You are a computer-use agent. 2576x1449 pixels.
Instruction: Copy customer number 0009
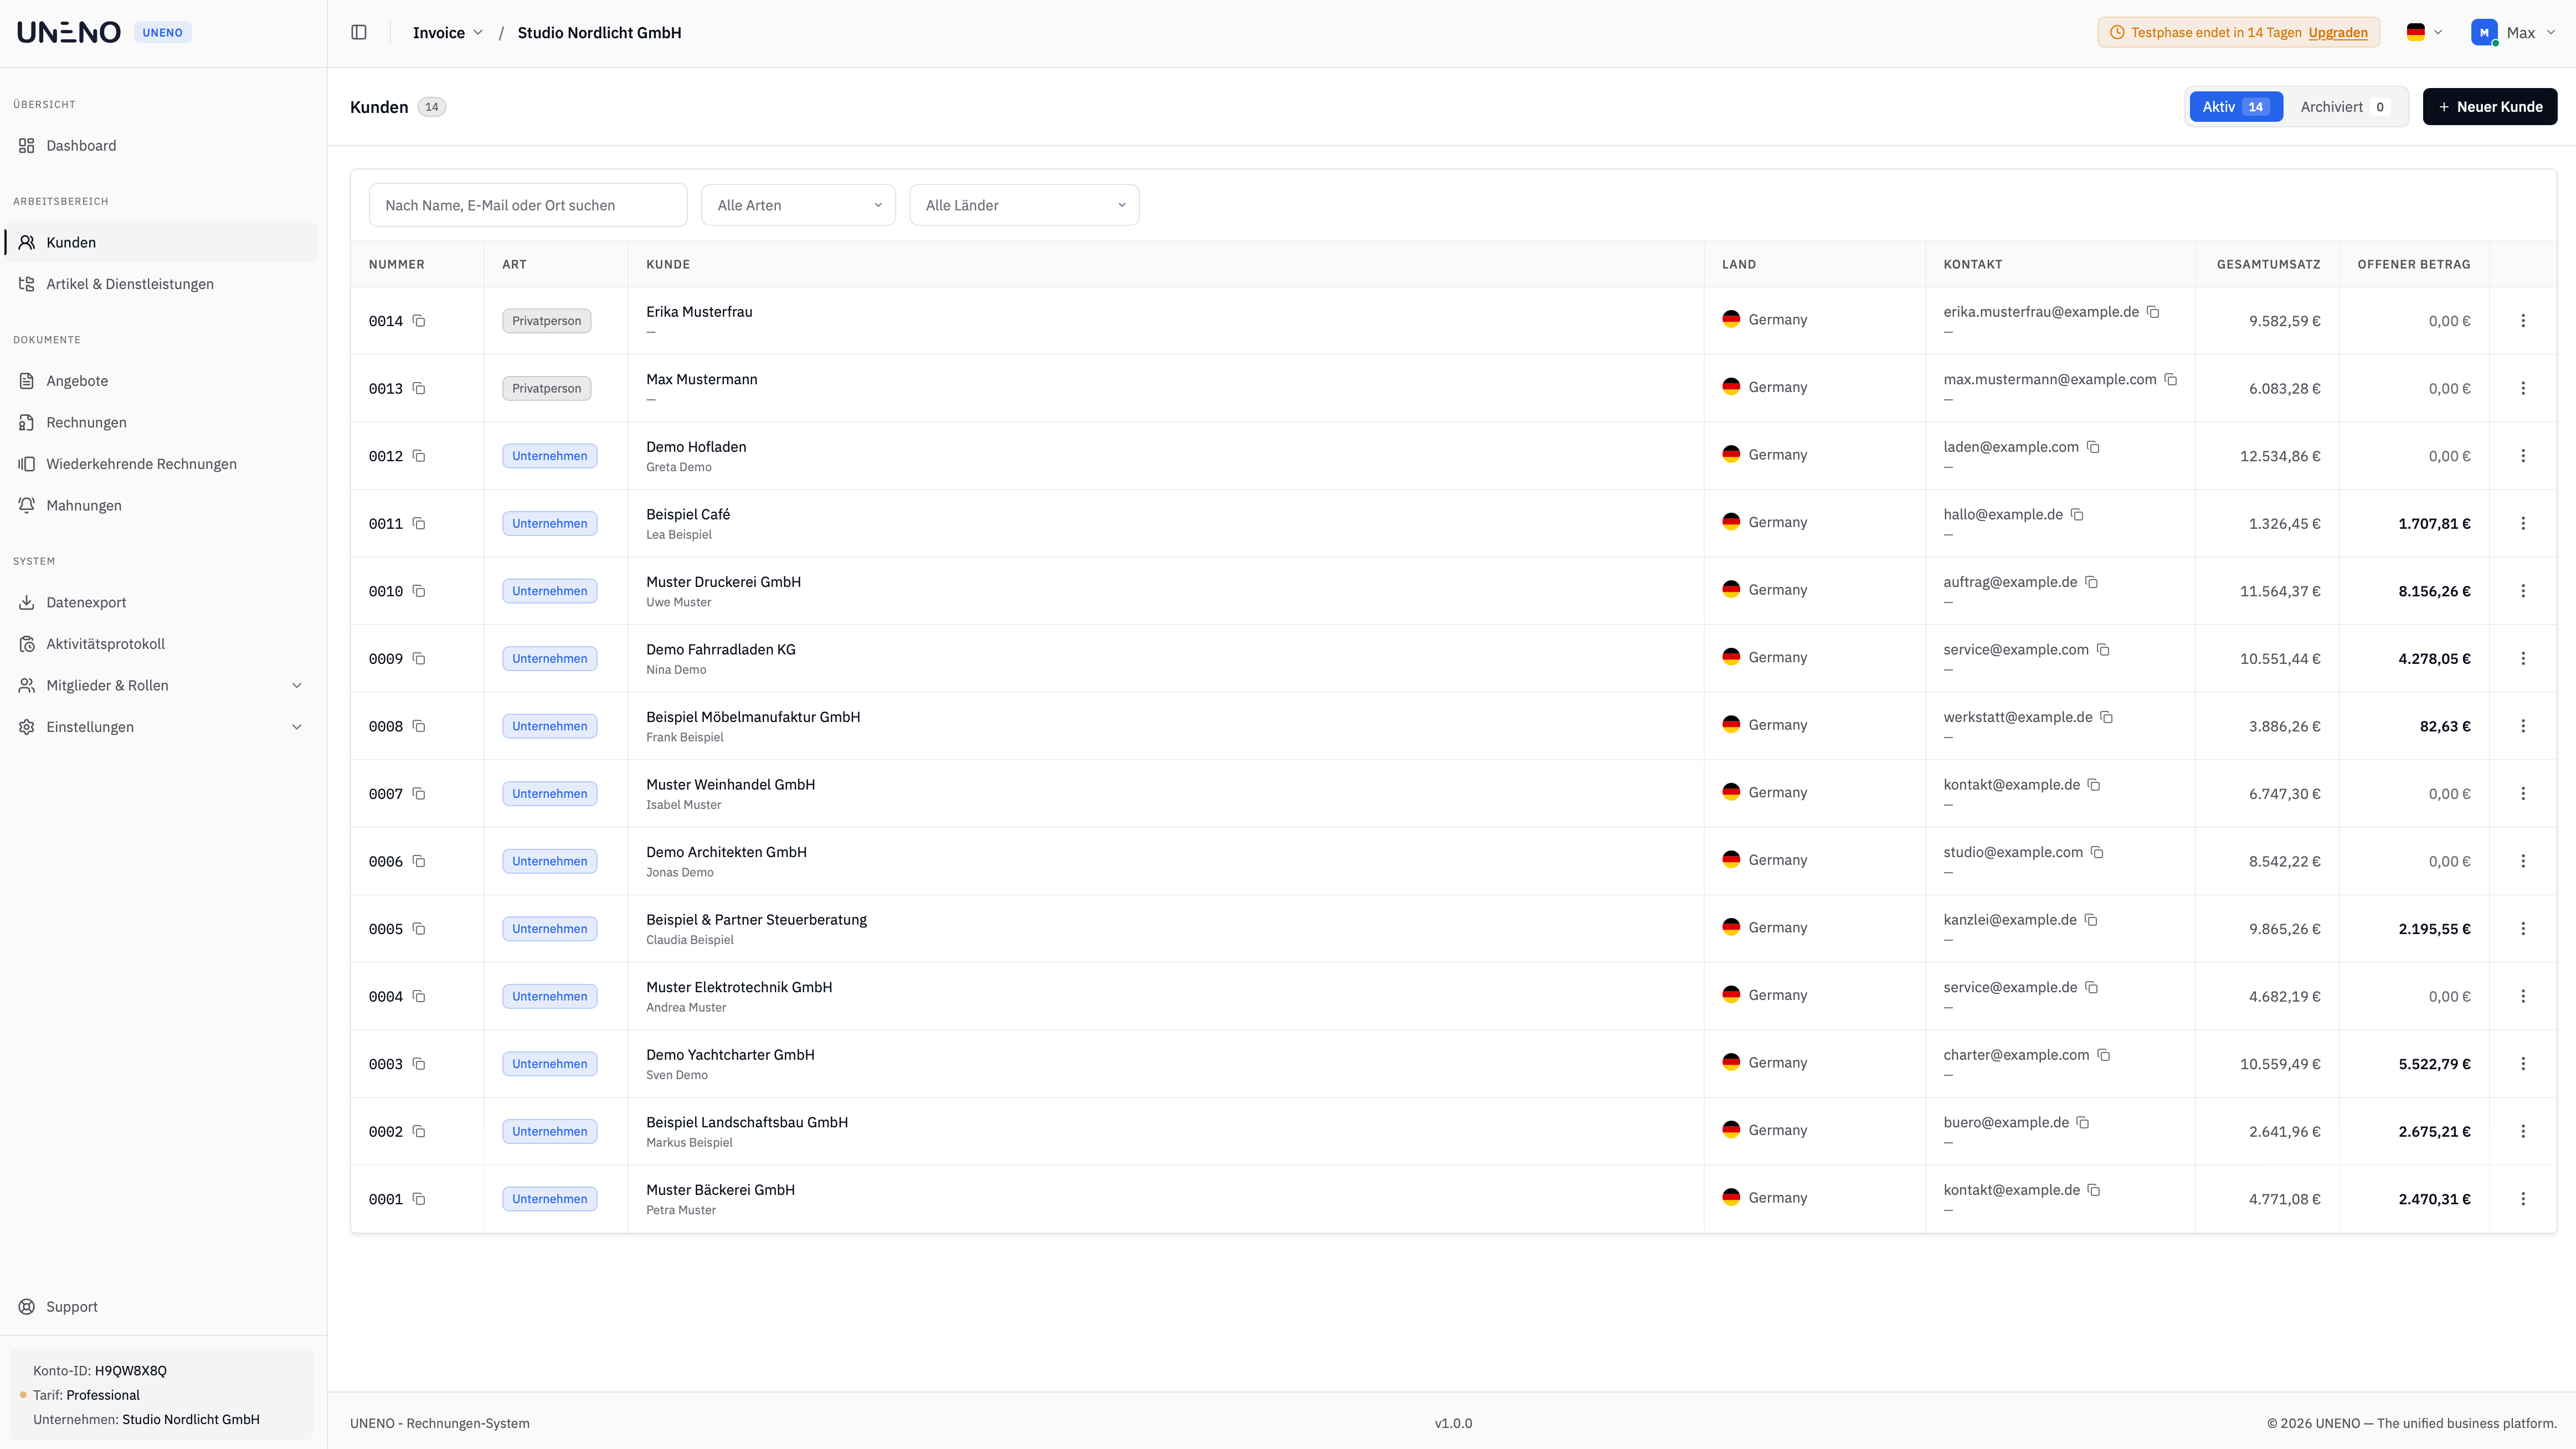coord(419,659)
